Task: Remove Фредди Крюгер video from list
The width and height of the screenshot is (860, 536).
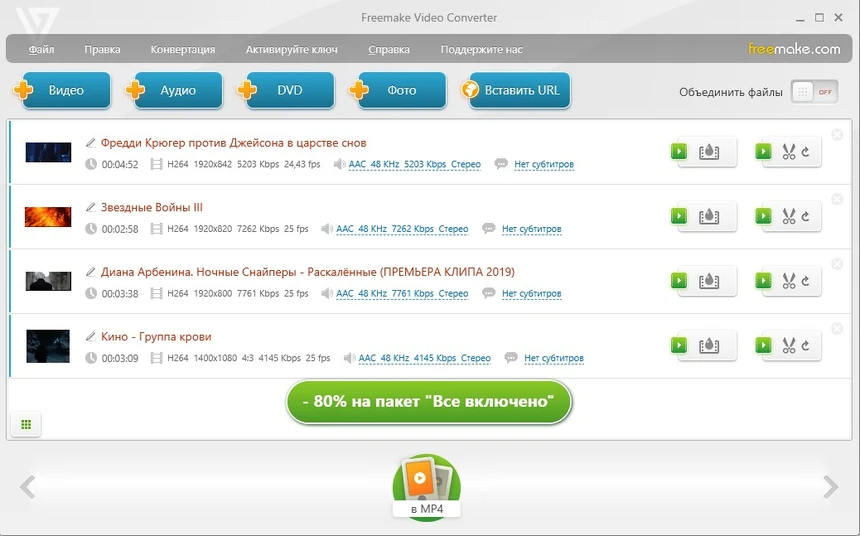Action: (837, 134)
